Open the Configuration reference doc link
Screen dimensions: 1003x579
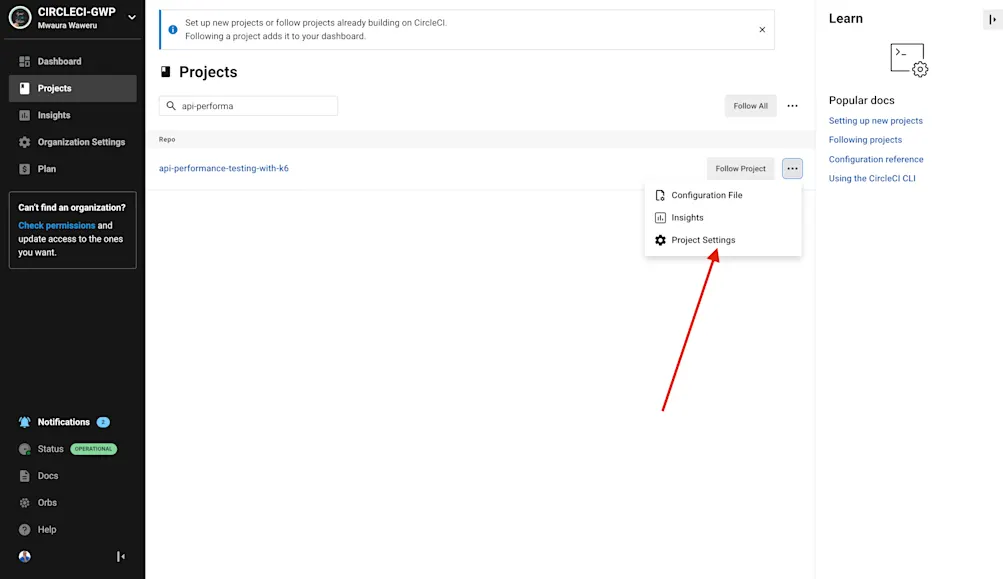[876, 159]
